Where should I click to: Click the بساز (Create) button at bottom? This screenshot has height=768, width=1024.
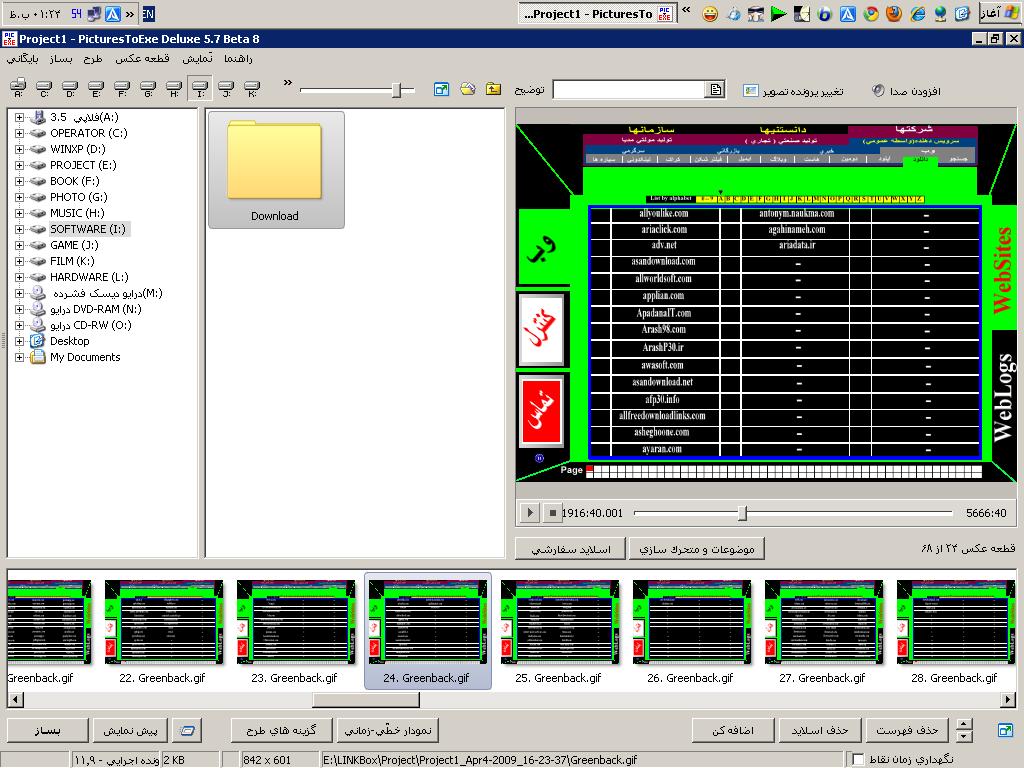[48, 730]
